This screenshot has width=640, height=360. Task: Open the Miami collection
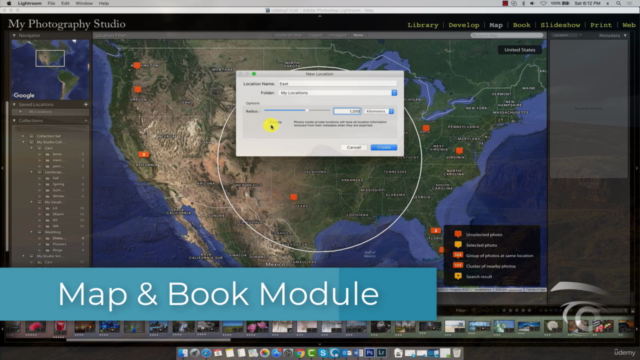click(58, 214)
